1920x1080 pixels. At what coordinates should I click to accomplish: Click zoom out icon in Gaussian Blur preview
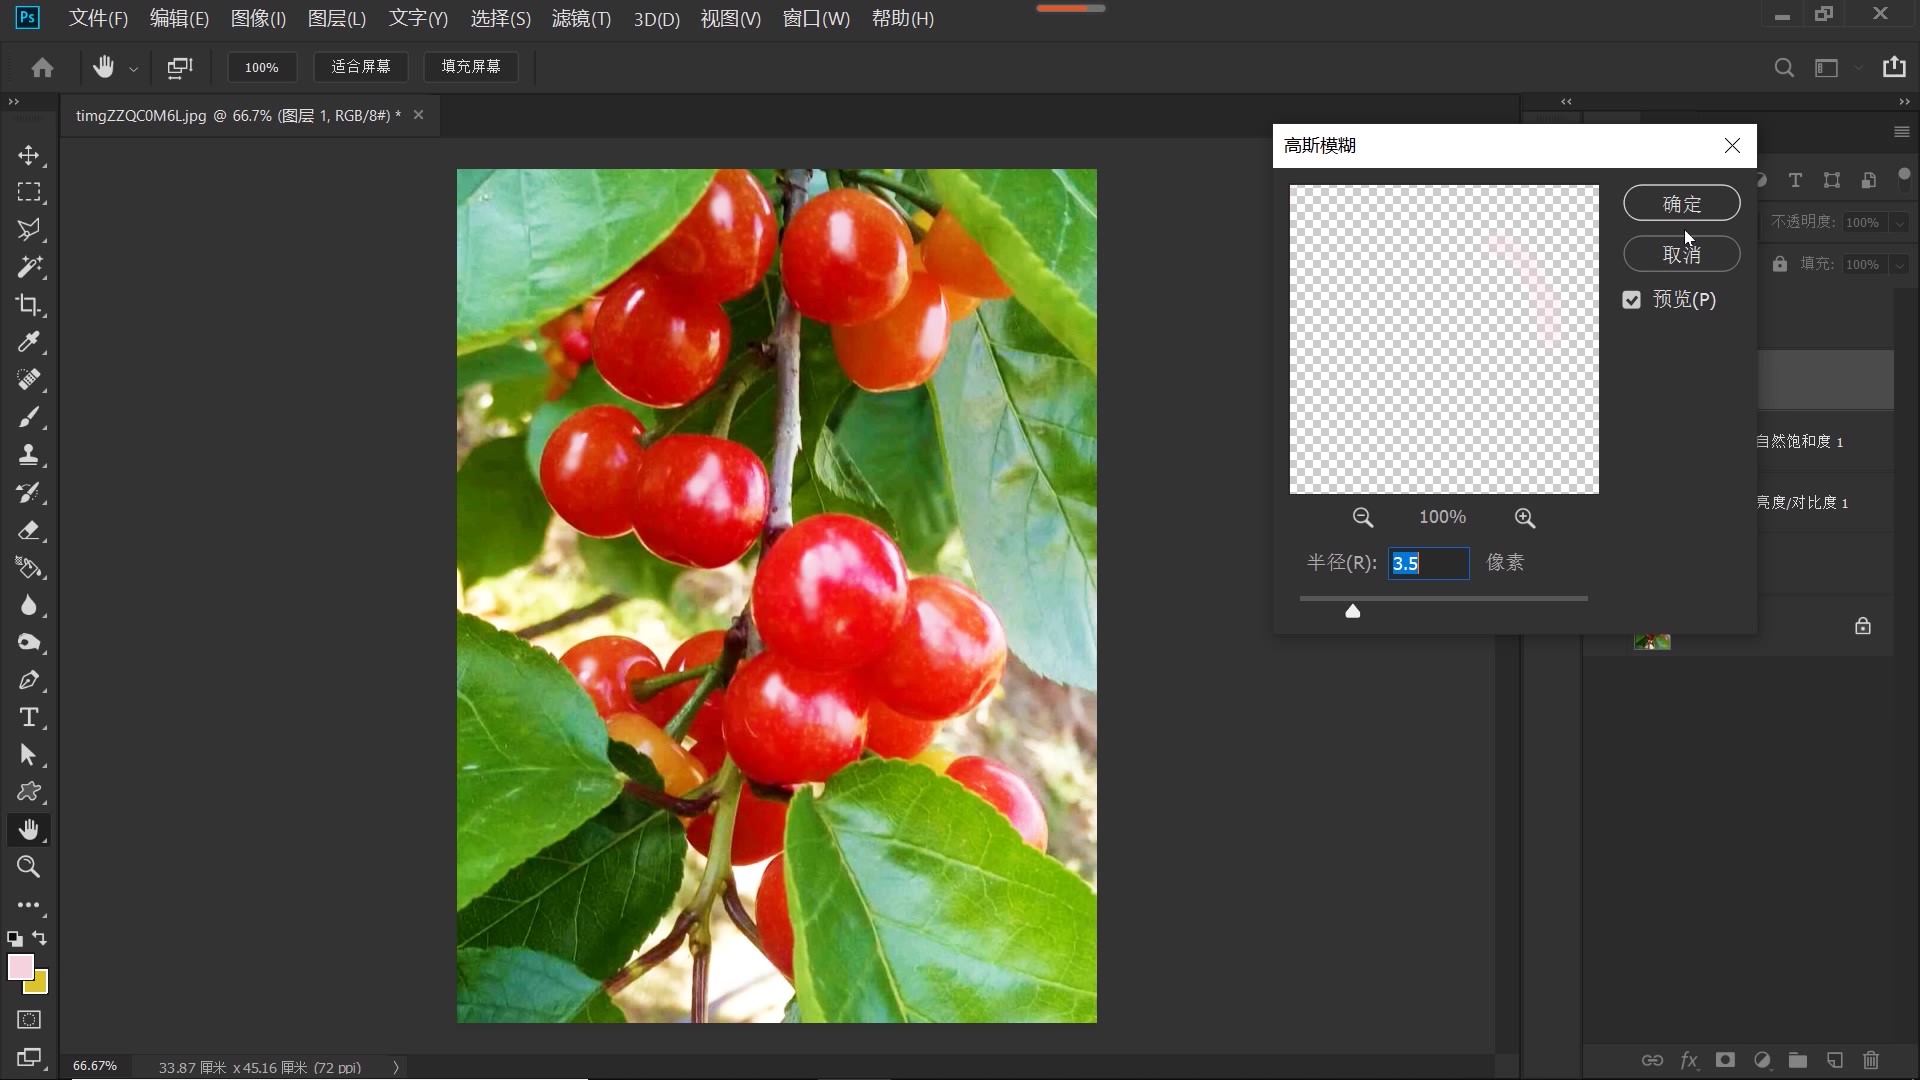(x=1362, y=518)
